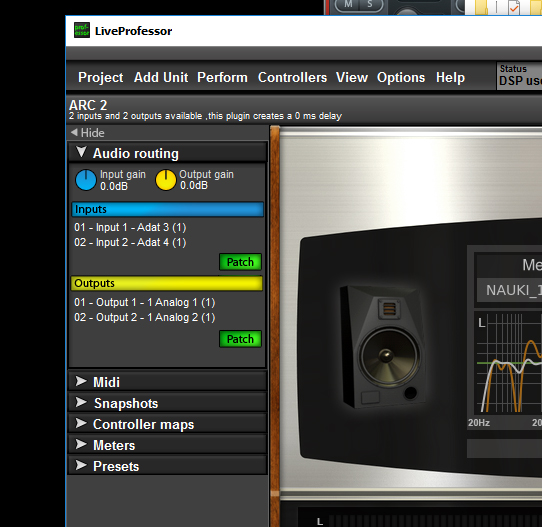Expand the Controller maps section
Image resolution: width=542 pixels, height=527 pixels.
[168, 424]
